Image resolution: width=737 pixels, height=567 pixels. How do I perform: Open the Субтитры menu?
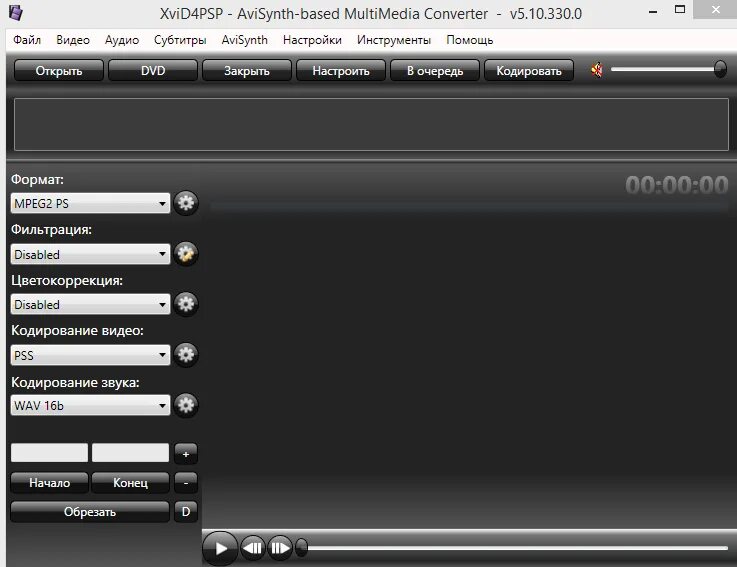pyautogui.click(x=180, y=40)
